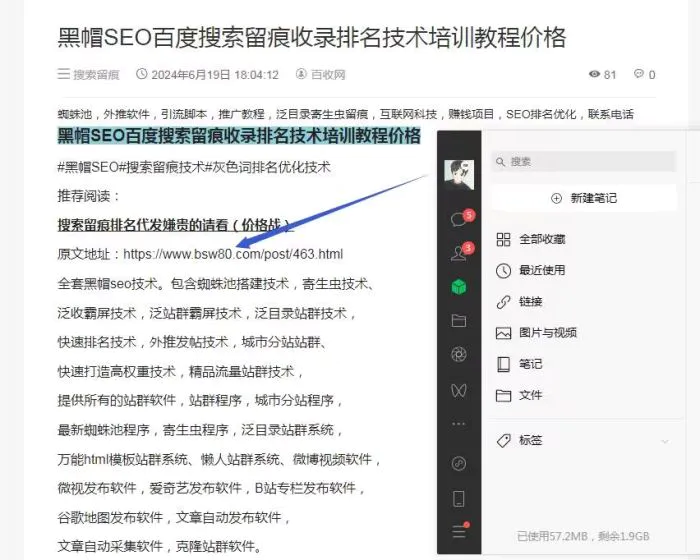Select the green favorites cube icon
700x560 pixels.
point(459,287)
